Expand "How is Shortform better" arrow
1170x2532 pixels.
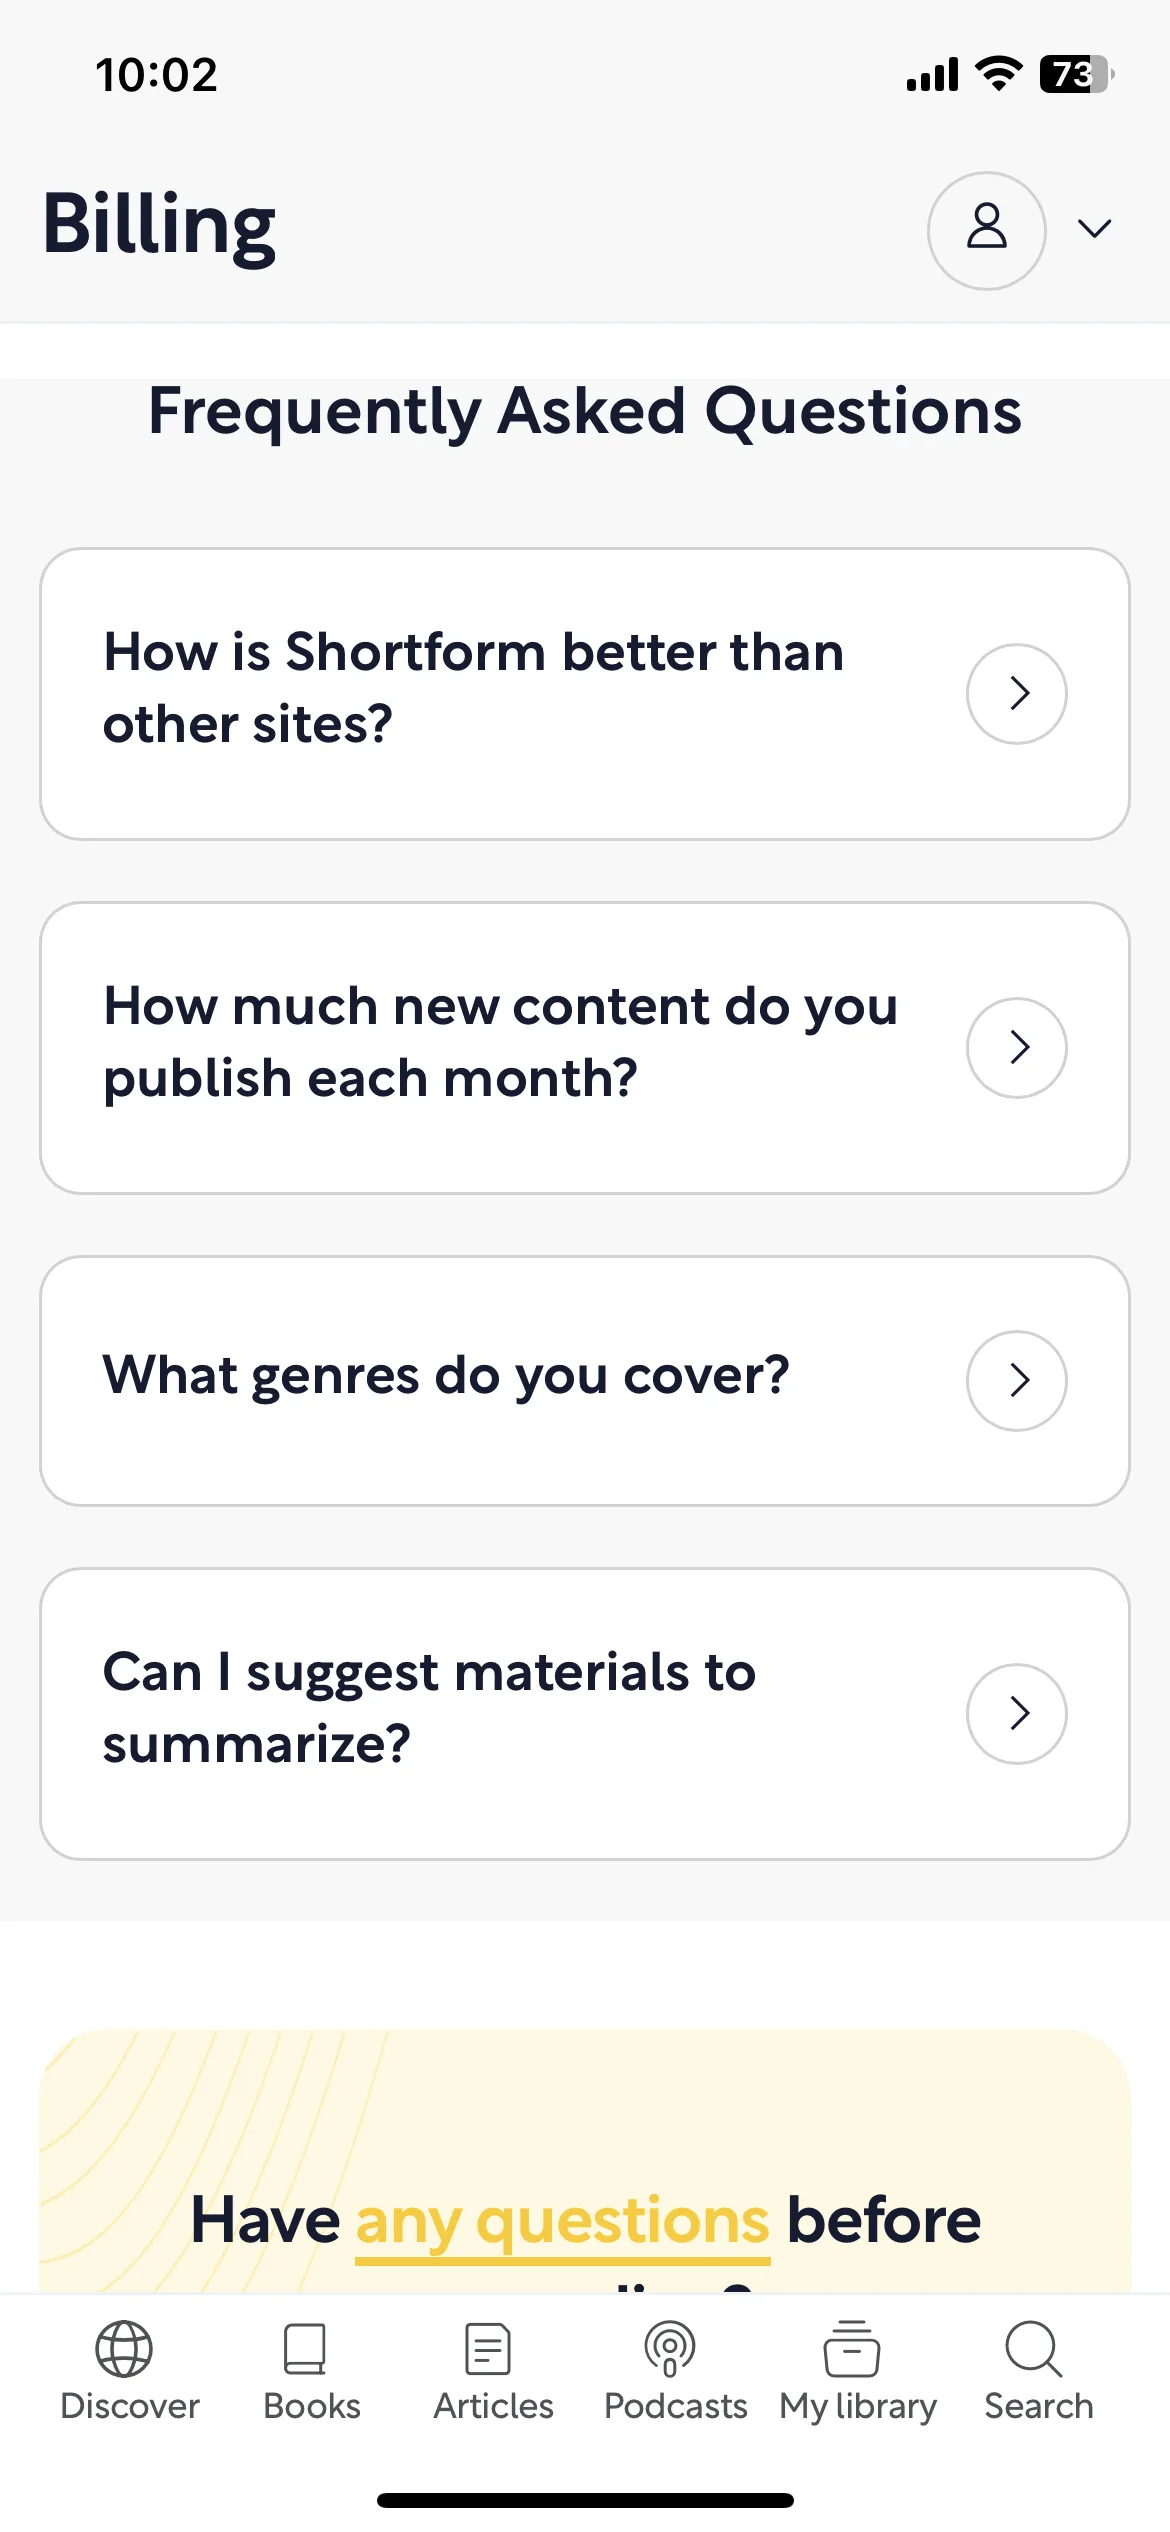click(1017, 693)
